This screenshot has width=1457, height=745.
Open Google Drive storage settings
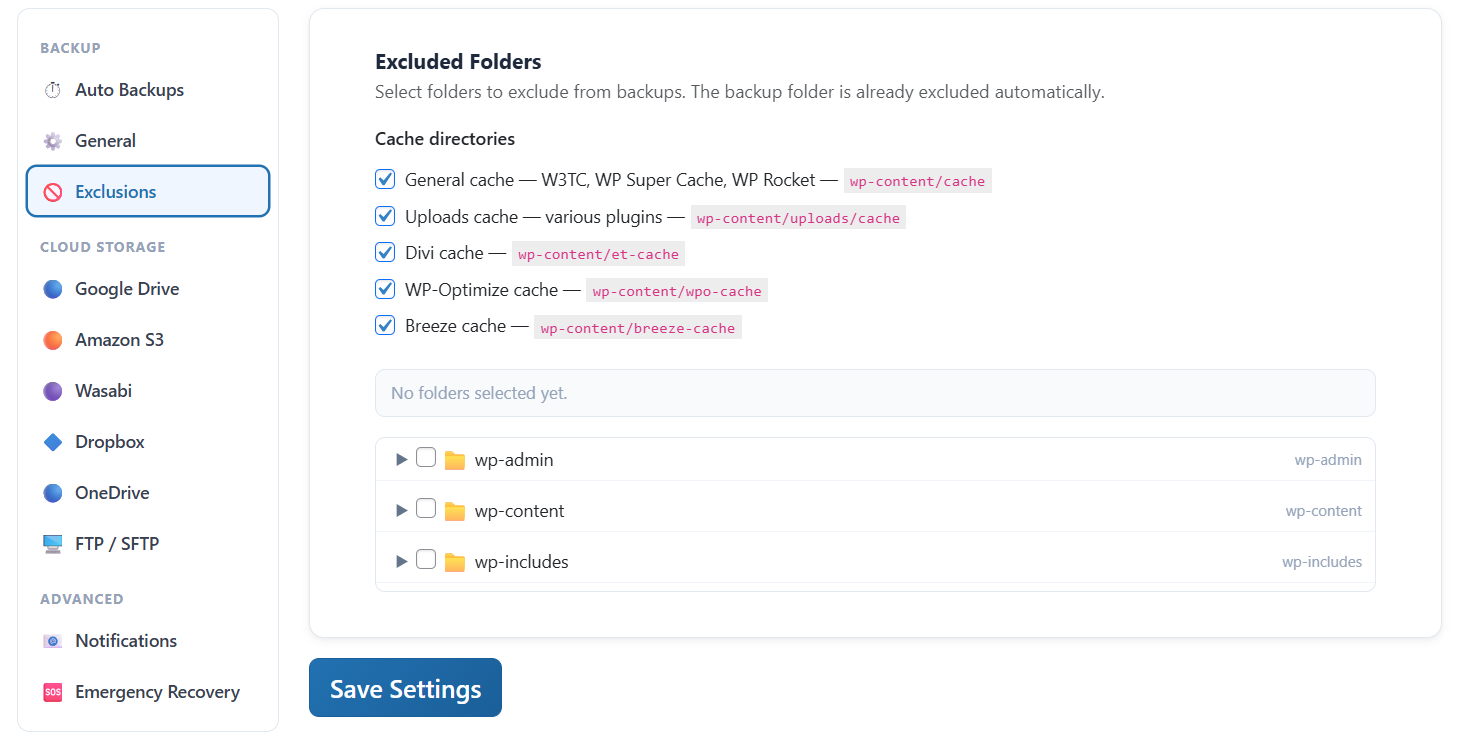pos(148,289)
